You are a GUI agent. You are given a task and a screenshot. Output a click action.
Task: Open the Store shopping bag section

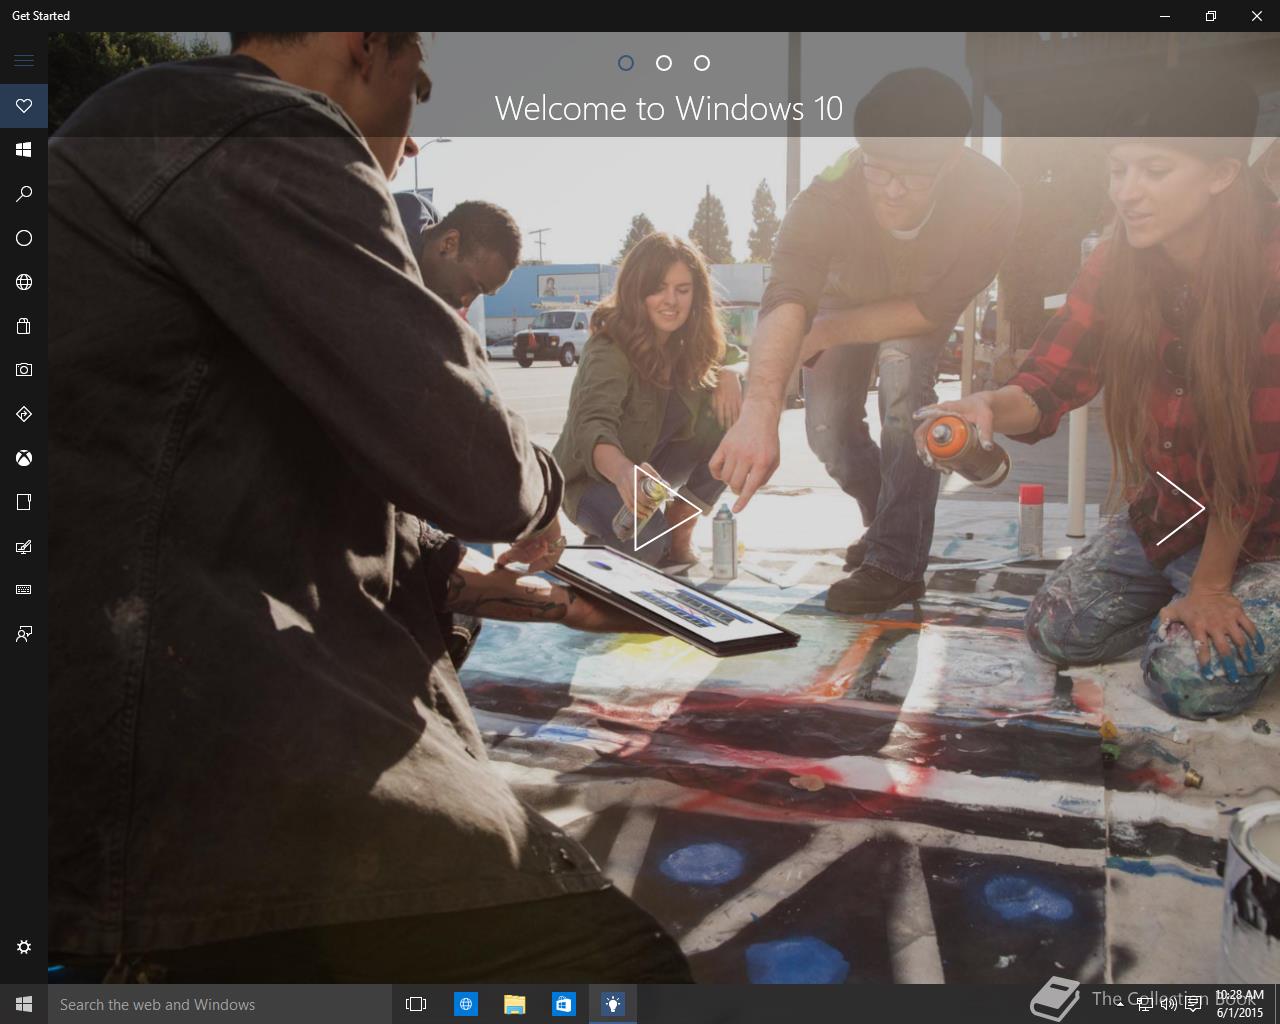(24, 326)
